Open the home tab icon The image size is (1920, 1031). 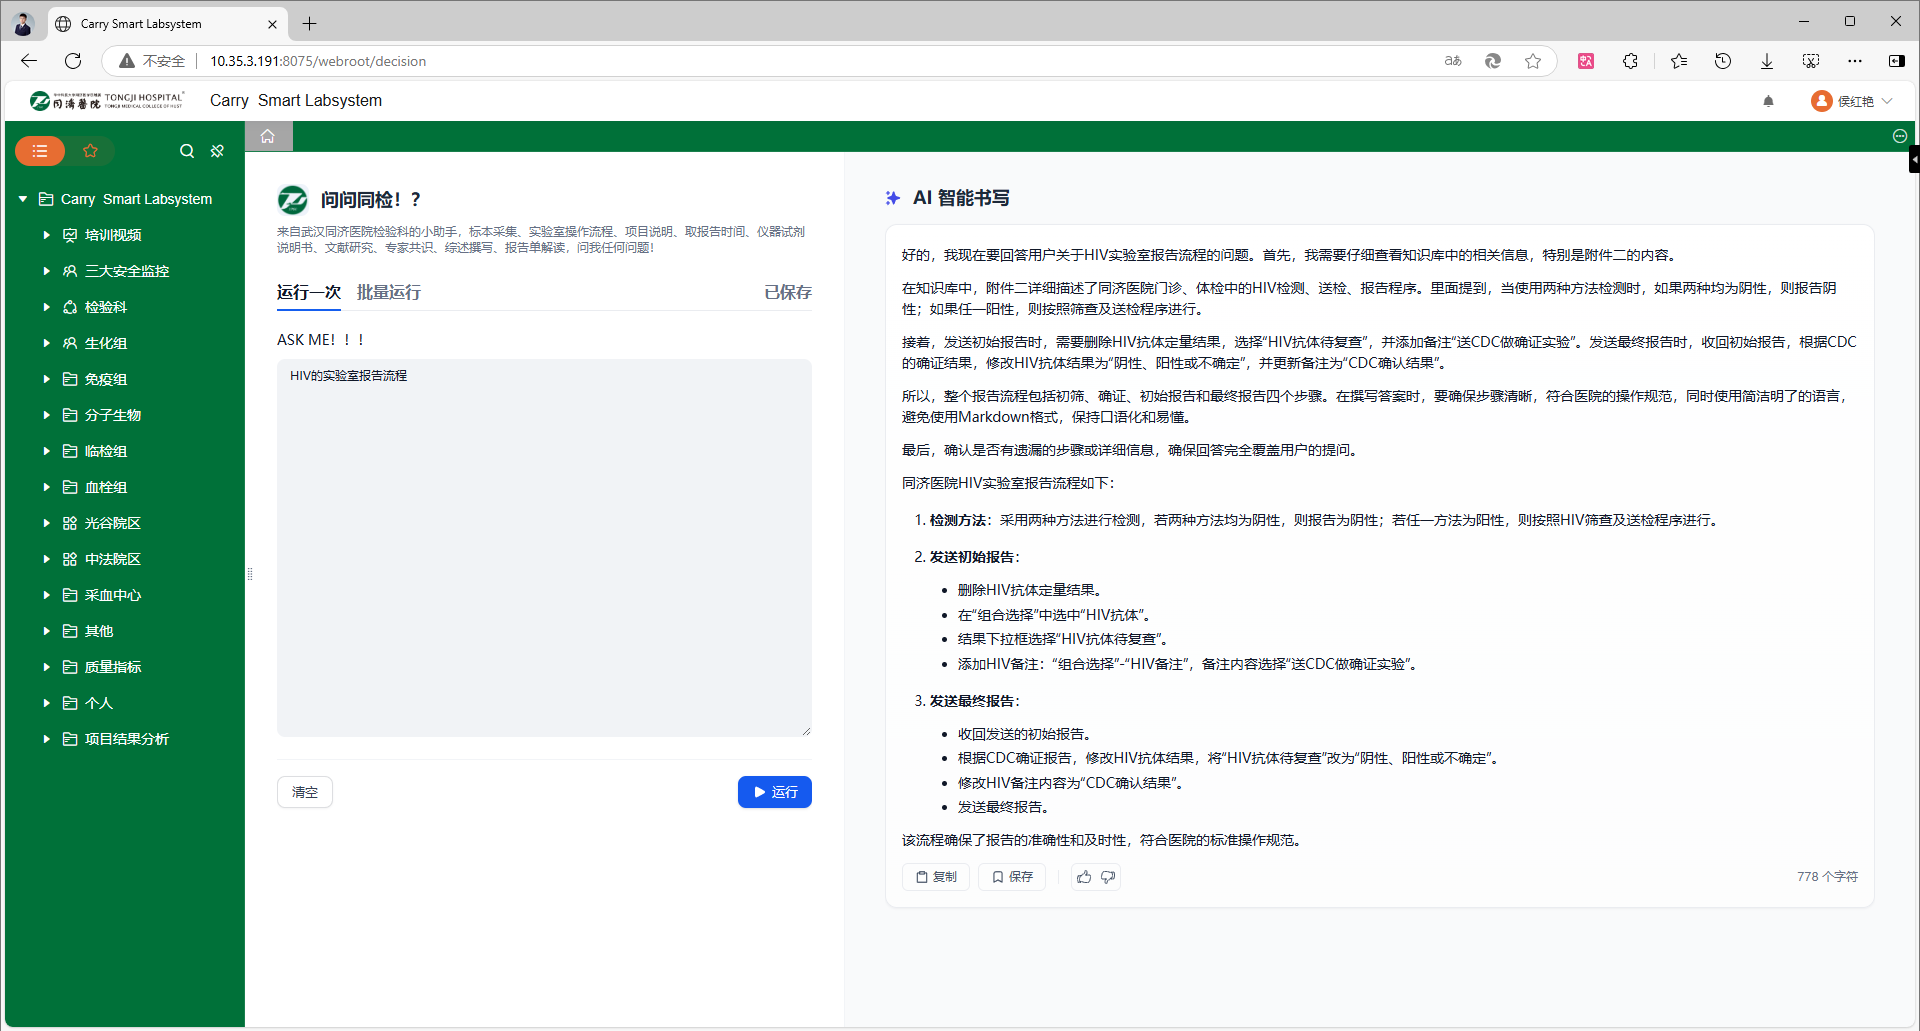268,137
